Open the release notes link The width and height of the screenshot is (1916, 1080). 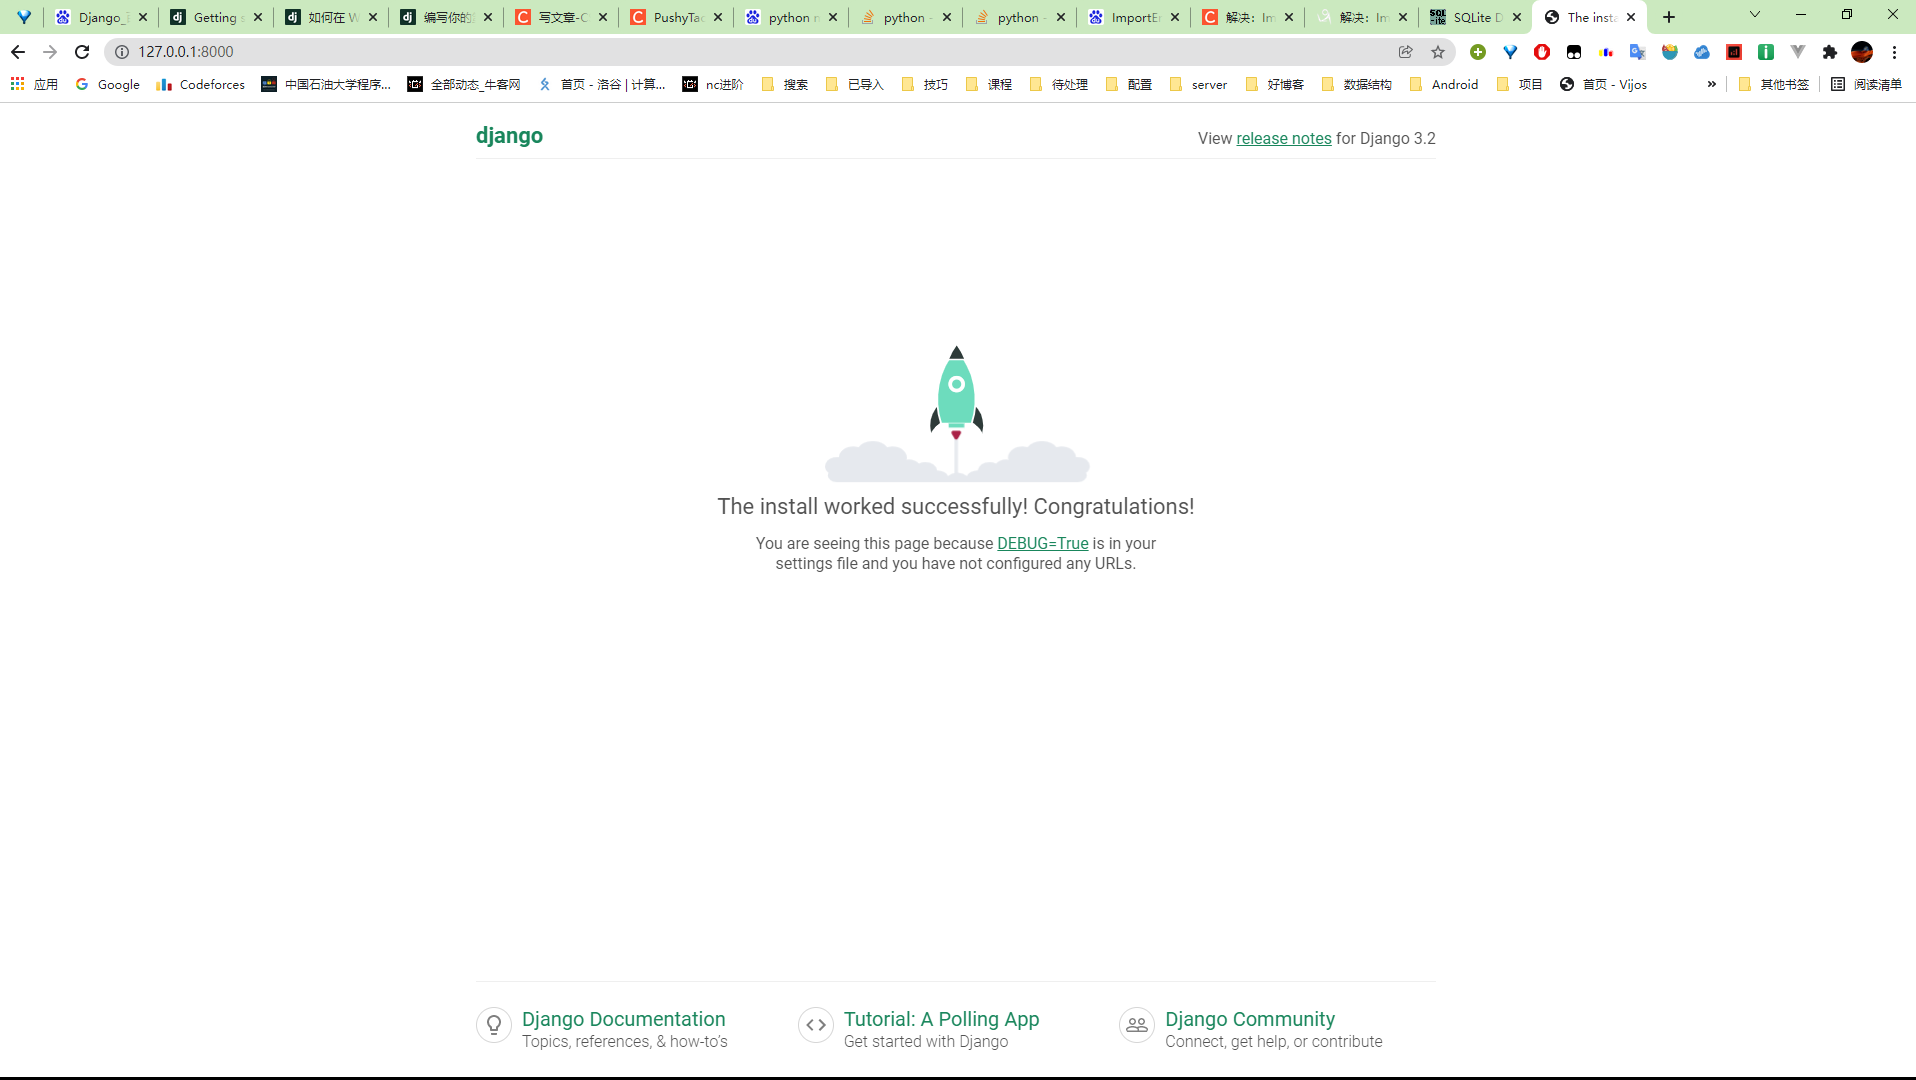tap(1283, 139)
